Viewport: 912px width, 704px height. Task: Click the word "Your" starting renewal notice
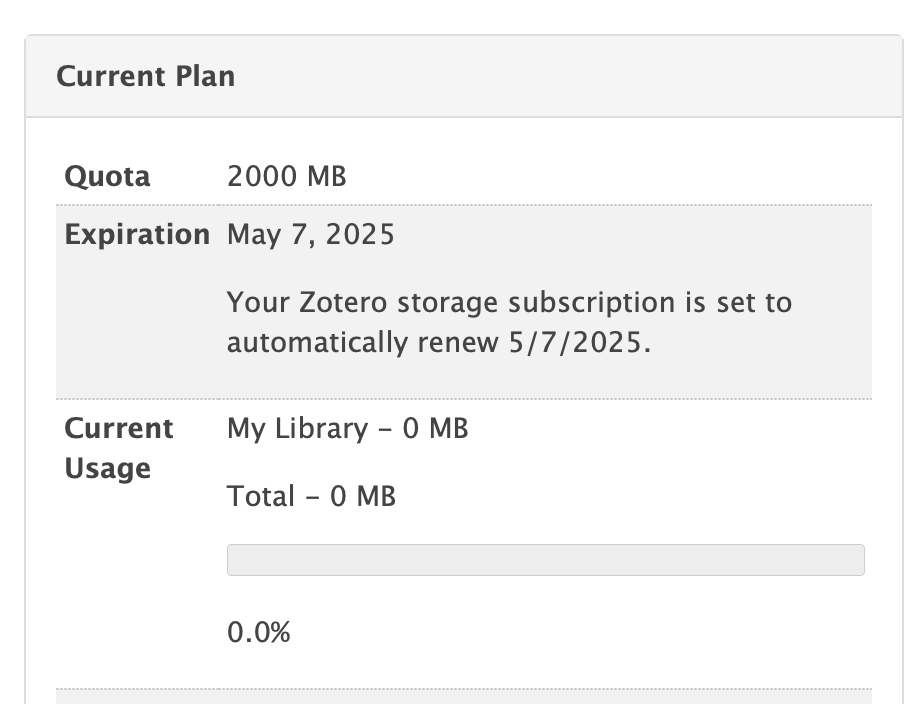click(x=252, y=302)
